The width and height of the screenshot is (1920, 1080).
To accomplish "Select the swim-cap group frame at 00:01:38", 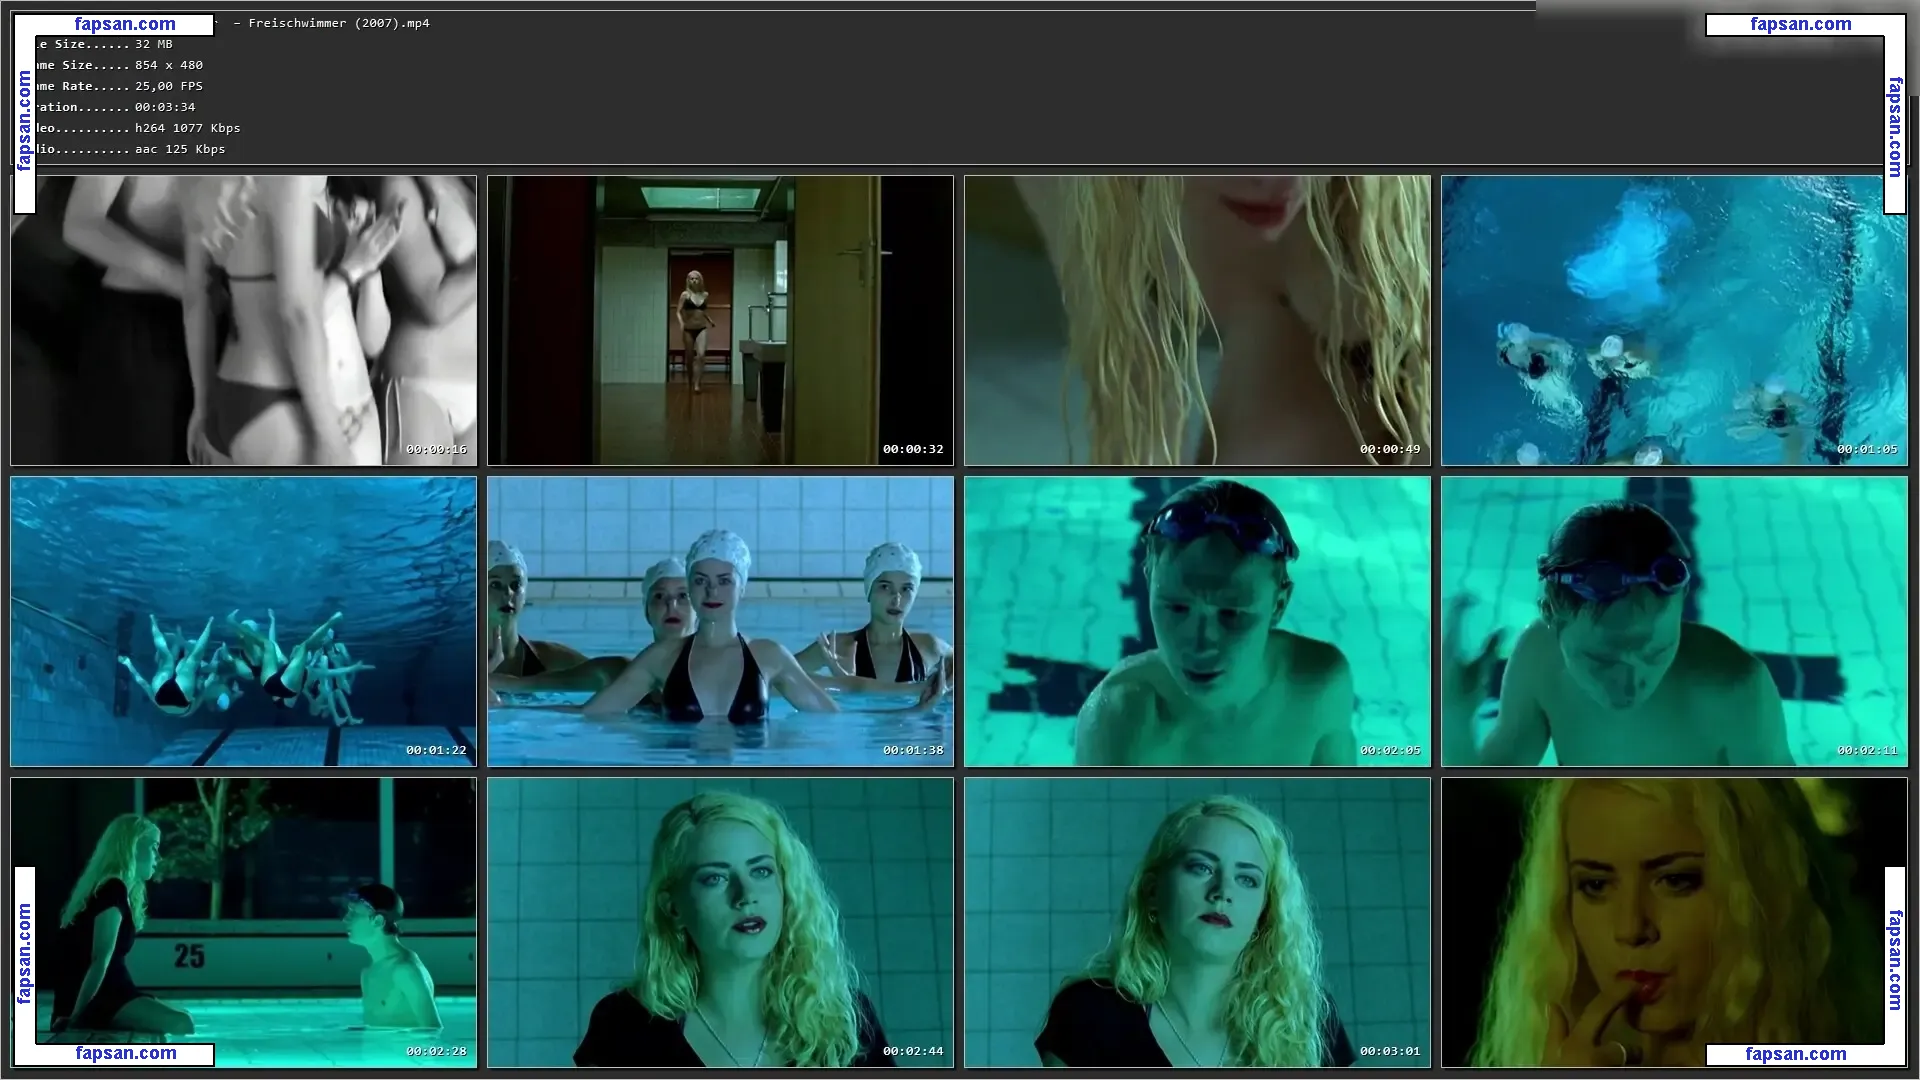I will [x=720, y=621].
